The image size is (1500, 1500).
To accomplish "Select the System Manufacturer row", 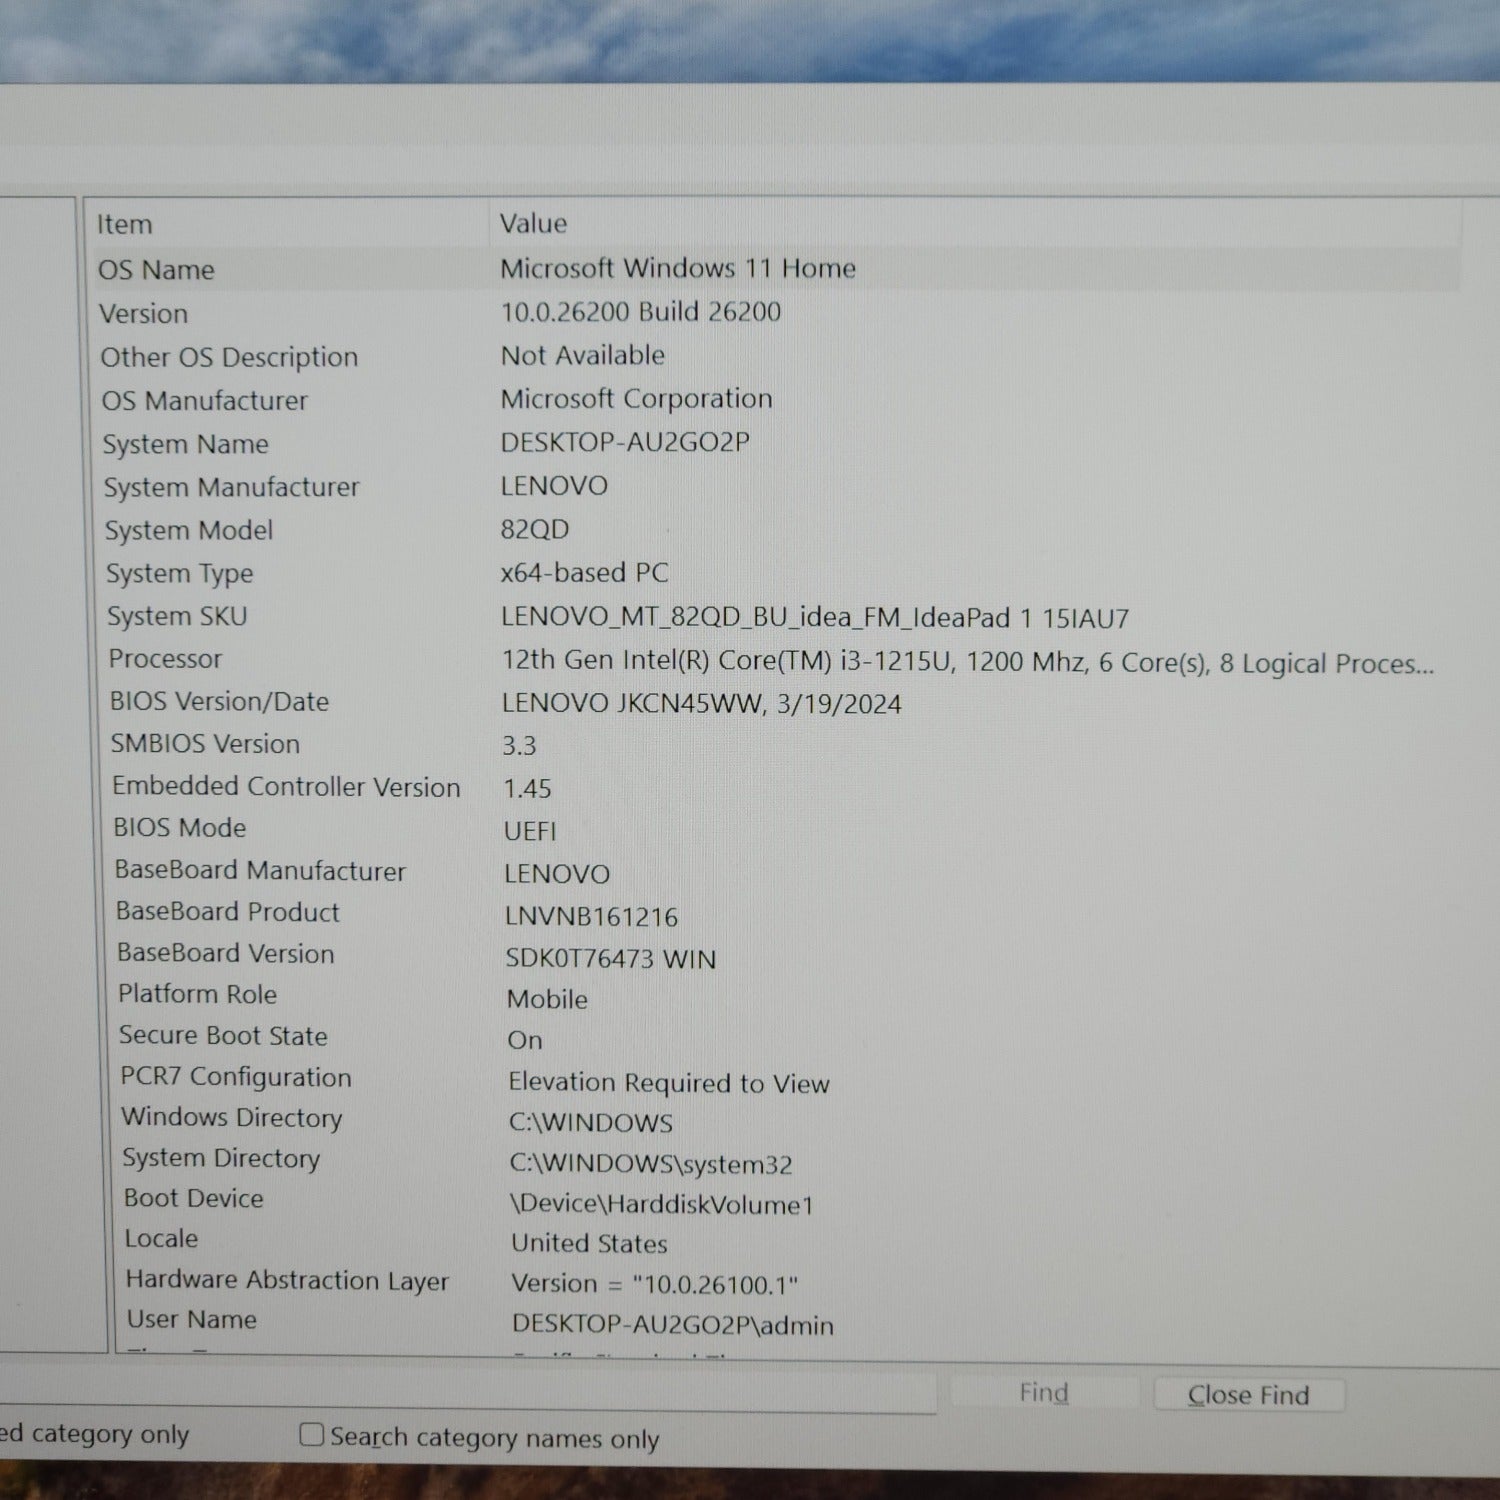I will pyautogui.click(x=231, y=487).
